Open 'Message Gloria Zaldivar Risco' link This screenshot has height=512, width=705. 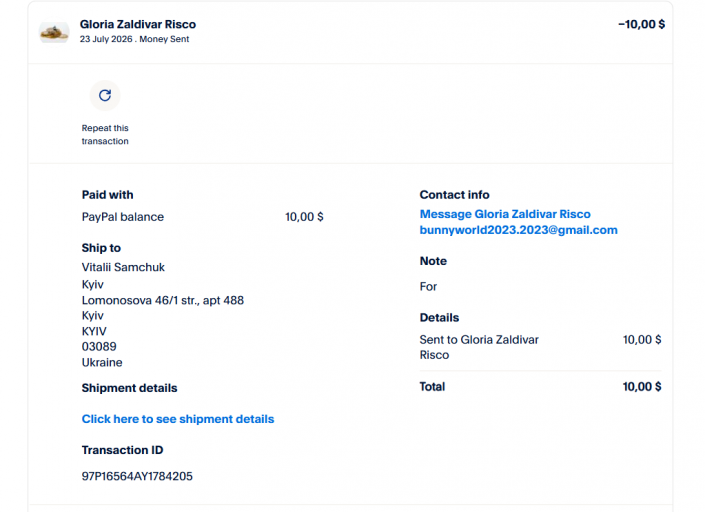(x=505, y=214)
